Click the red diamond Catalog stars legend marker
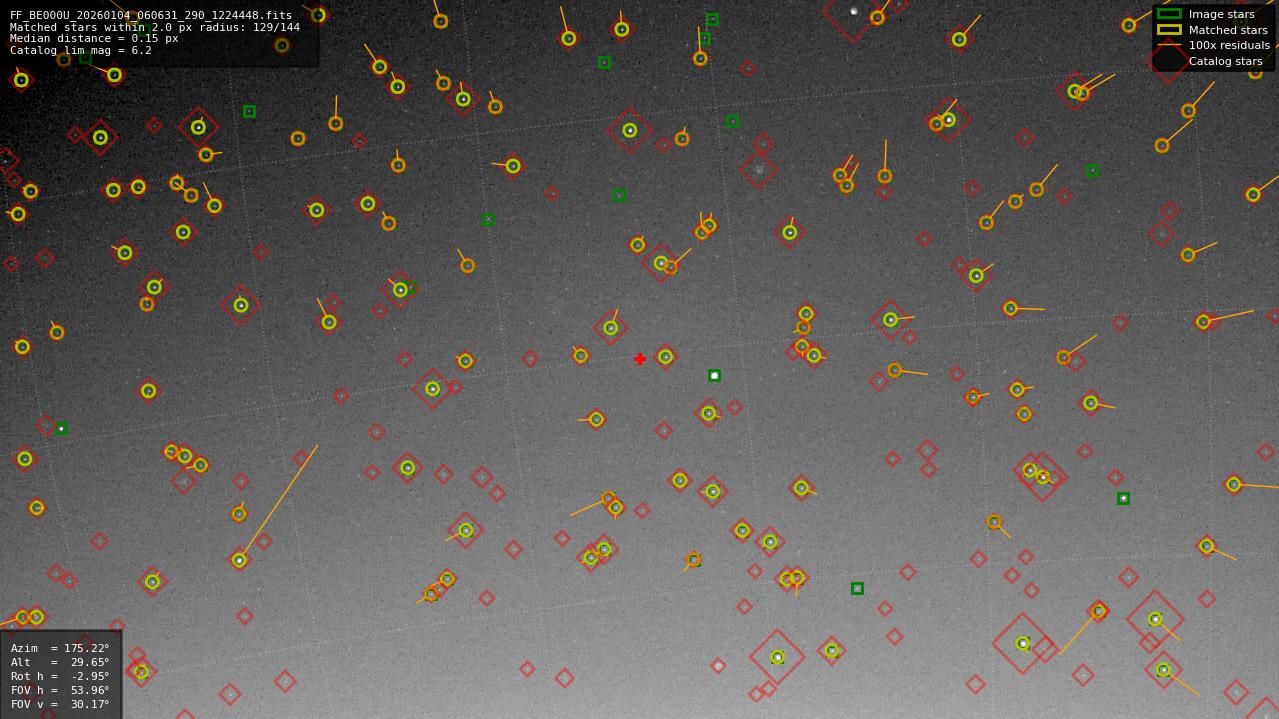The image size is (1279, 719). (x=1169, y=61)
